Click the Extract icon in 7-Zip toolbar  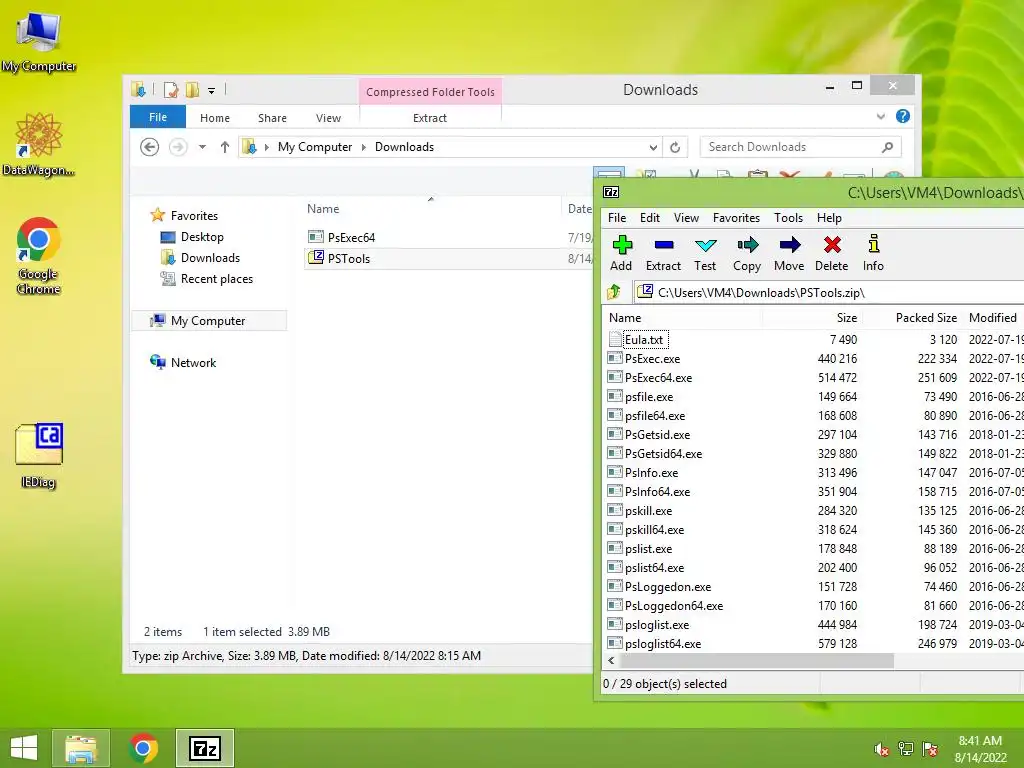coord(664,253)
